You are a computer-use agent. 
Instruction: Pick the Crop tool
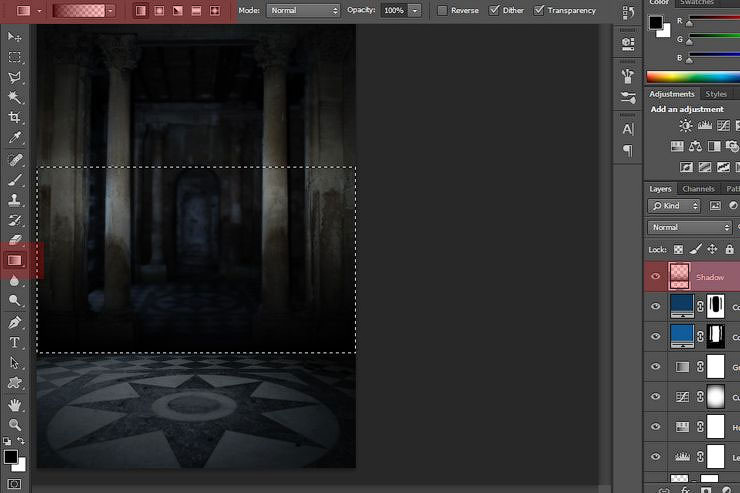[x=15, y=117]
